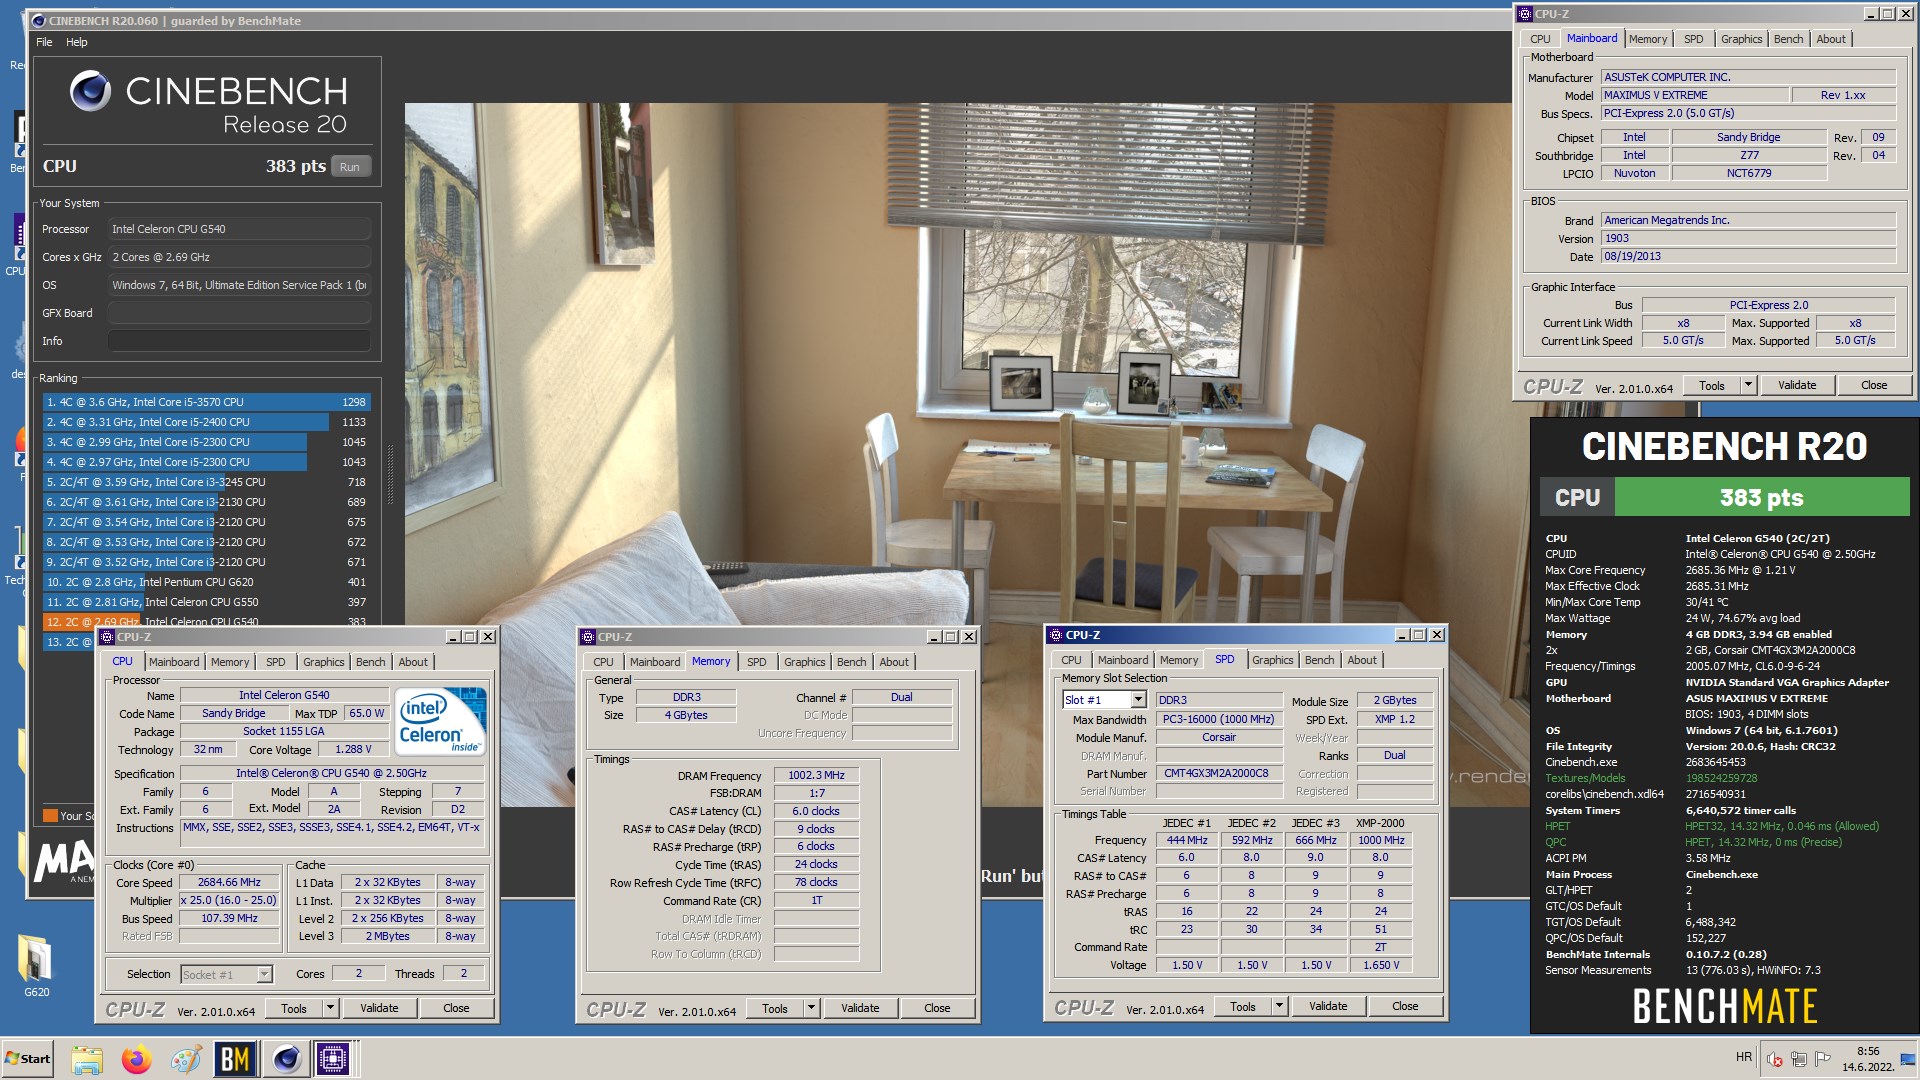Open Mainboard tab in SPD CPU-Z window
The height and width of the screenshot is (1080, 1920).
click(1122, 660)
